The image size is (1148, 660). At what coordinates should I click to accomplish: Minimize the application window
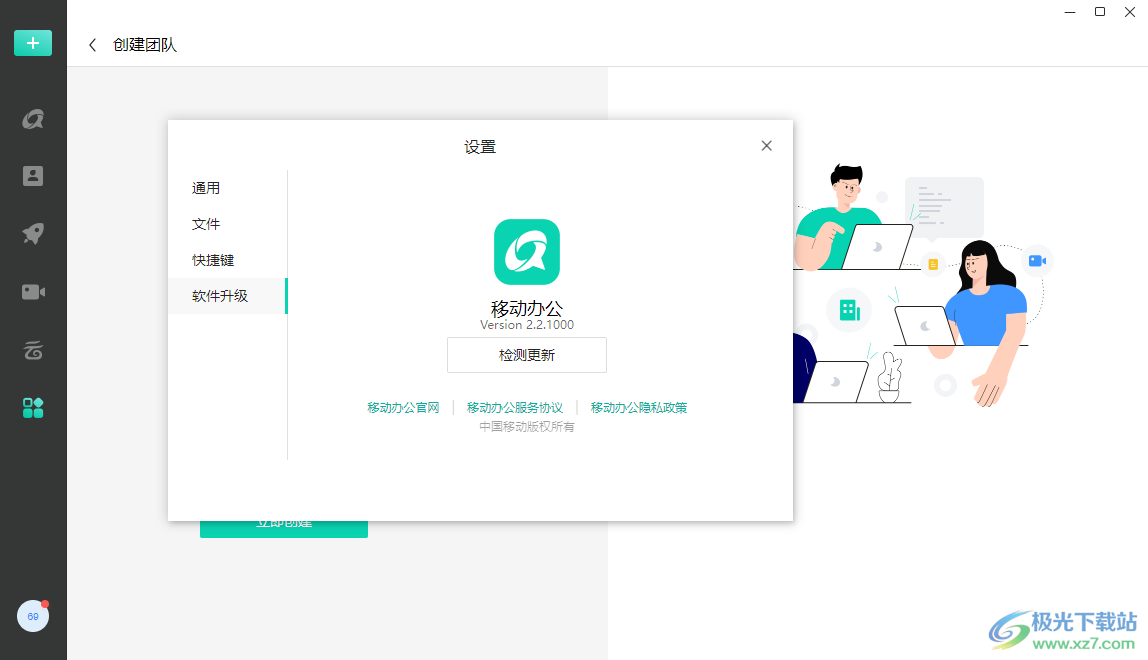click(x=1070, y=12)
